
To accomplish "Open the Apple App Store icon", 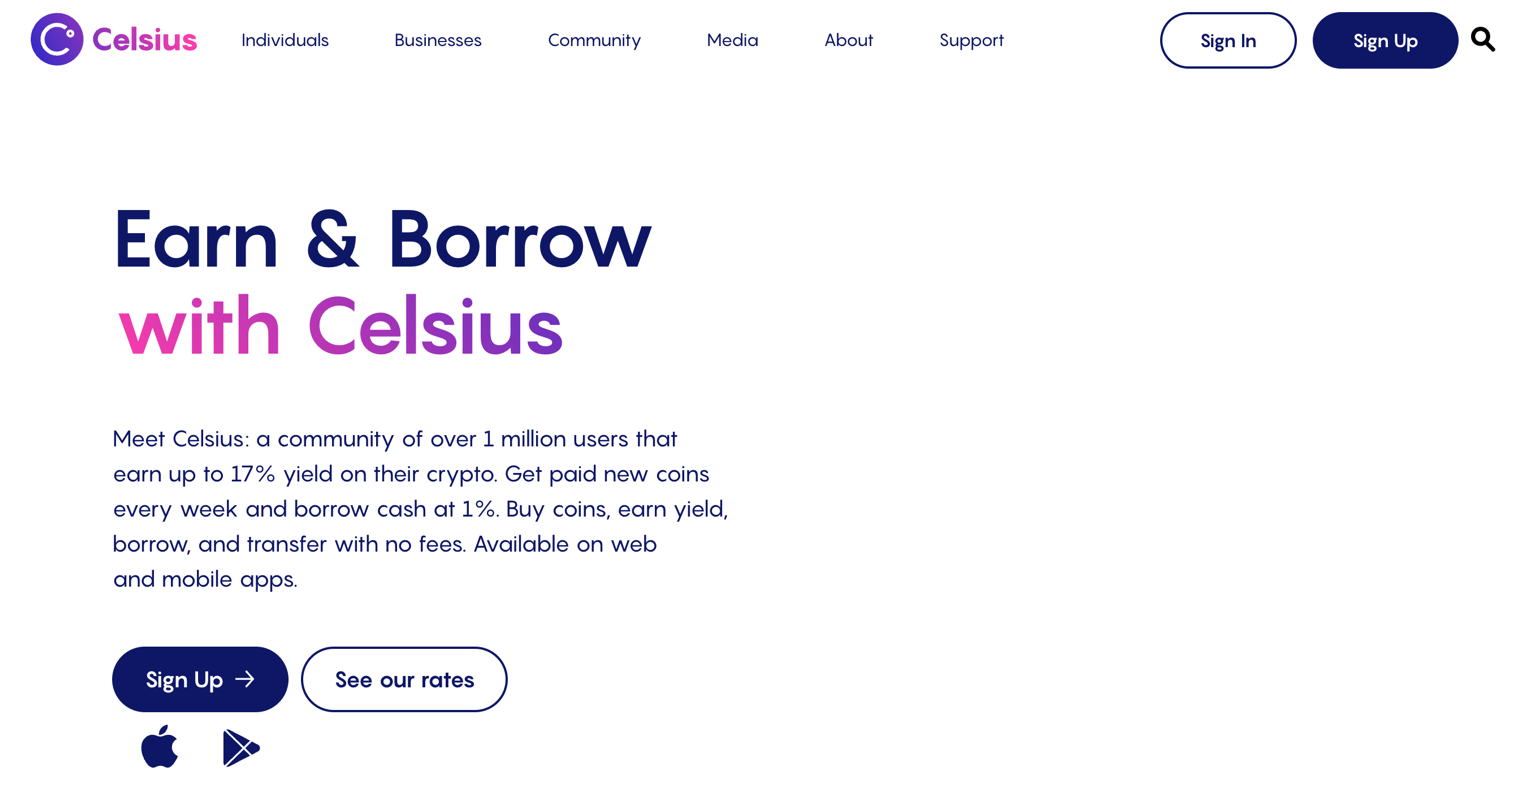I will pos(159,747).
